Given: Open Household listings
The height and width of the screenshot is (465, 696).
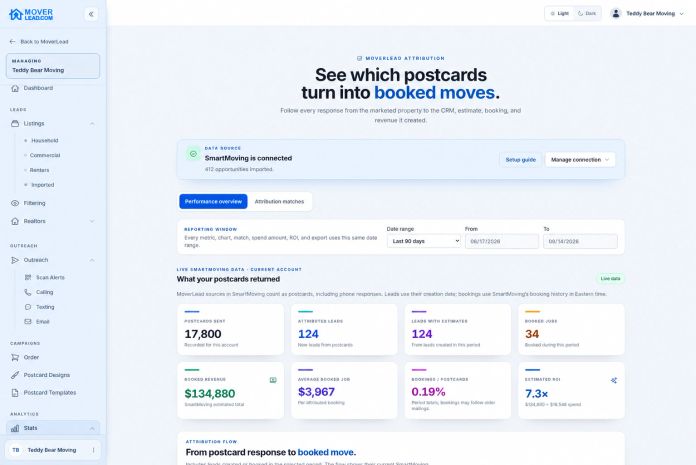Looking at the screenshot, I should coord(44,141).
